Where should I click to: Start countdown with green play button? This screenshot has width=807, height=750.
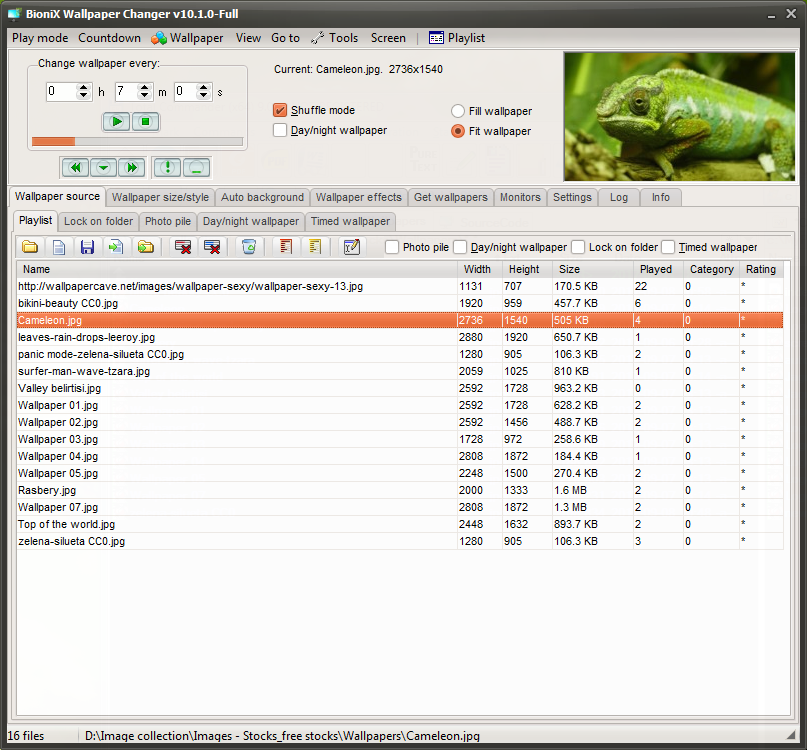(x=117, y=122)
